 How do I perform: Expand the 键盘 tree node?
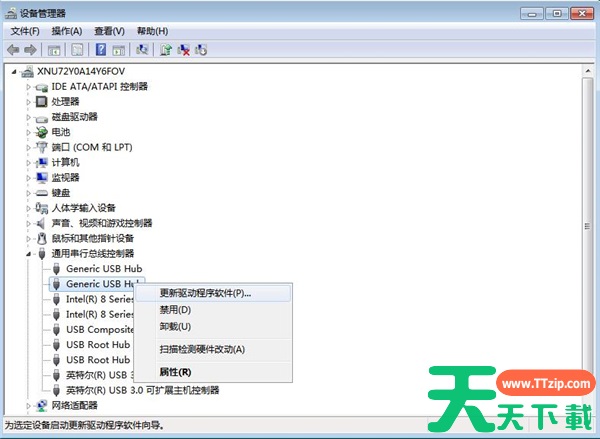pos(28,193)
